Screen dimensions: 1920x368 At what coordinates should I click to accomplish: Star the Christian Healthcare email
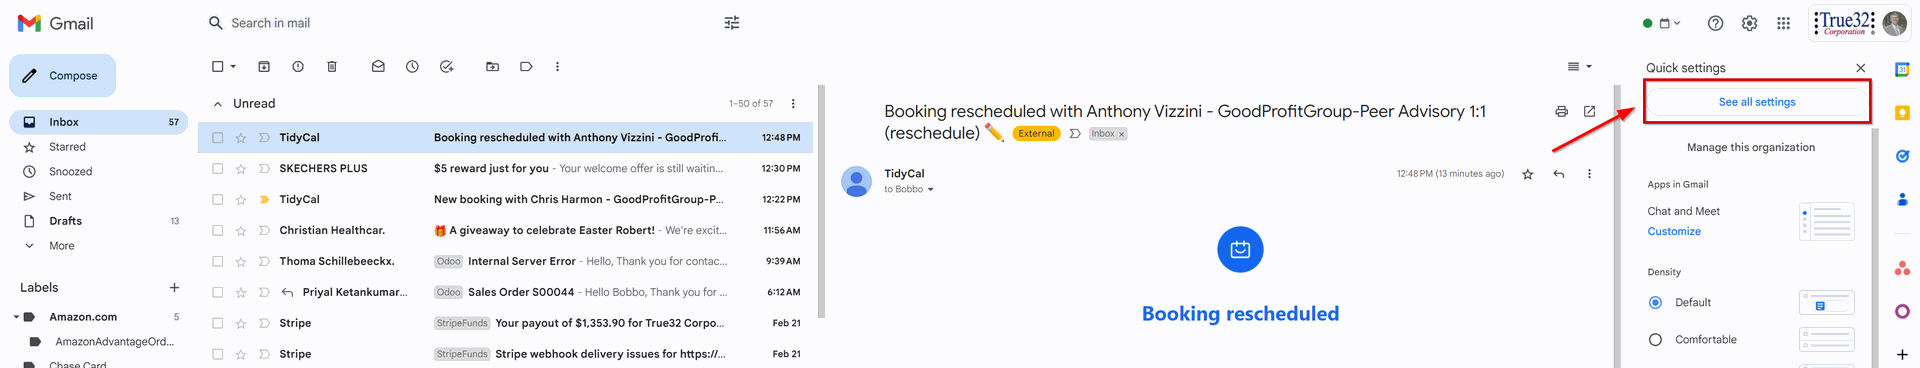point(241,231)
